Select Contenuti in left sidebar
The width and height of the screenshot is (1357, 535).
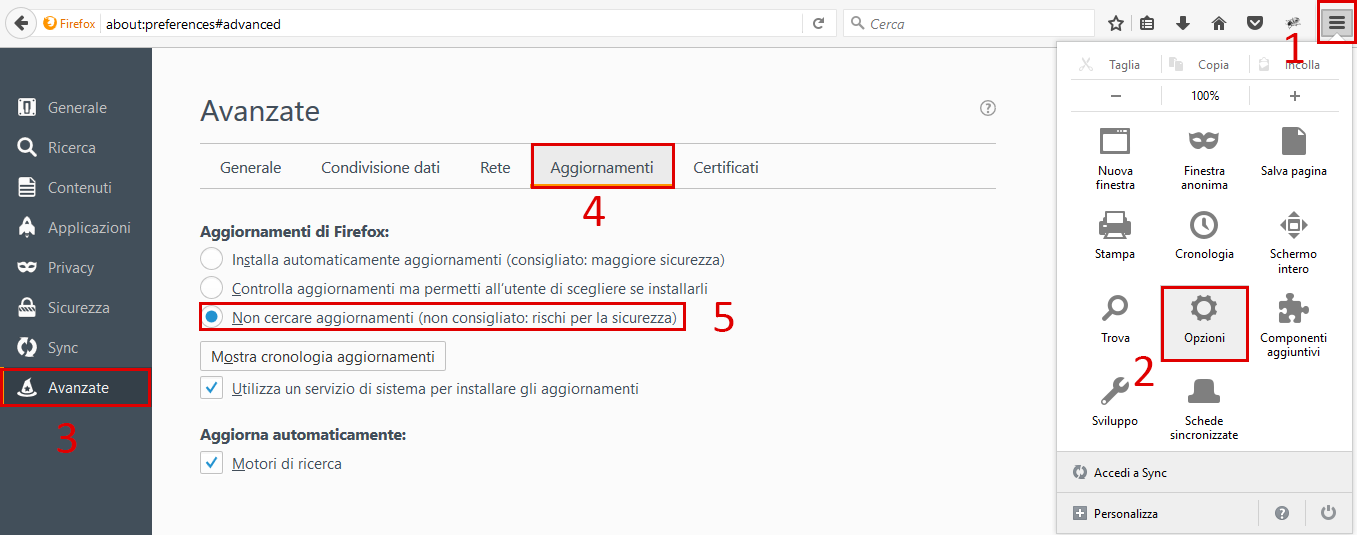coord(76,188)
